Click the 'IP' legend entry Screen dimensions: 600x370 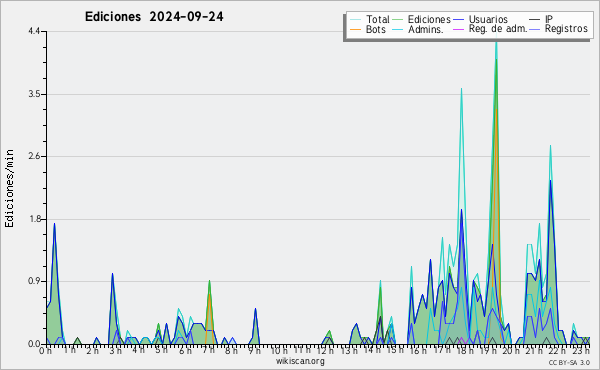pos(549,19)
